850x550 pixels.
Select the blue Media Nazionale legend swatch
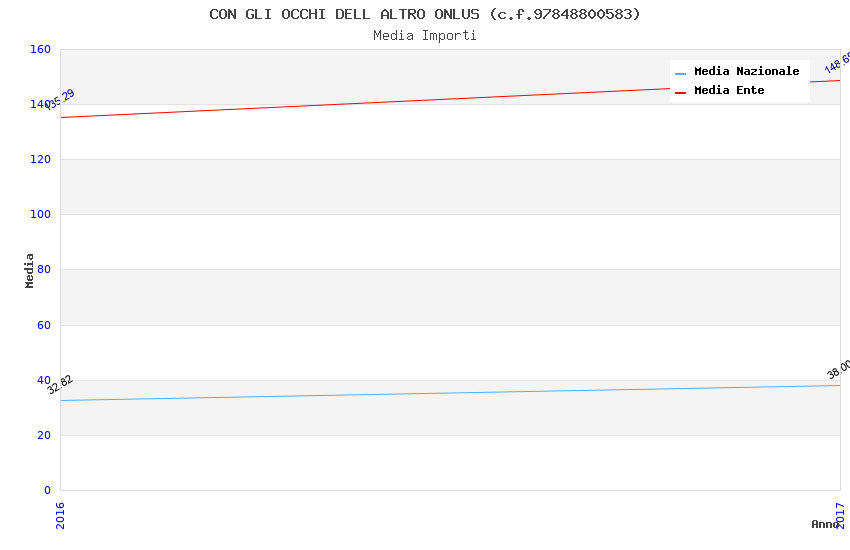680,74
